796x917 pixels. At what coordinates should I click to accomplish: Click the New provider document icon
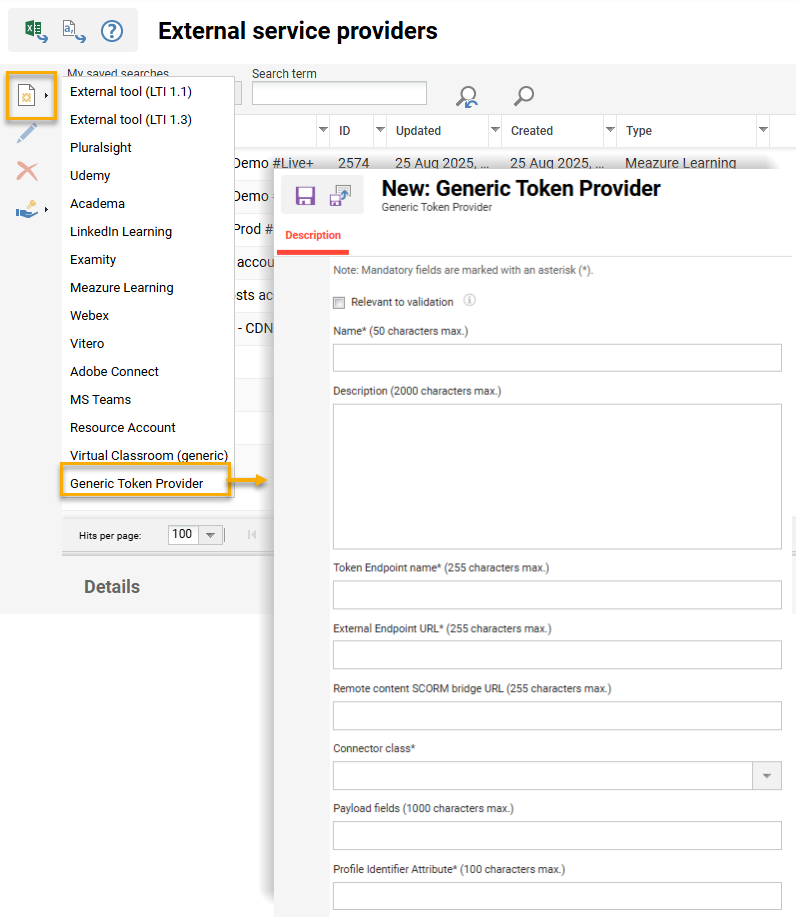click(26, 95)
